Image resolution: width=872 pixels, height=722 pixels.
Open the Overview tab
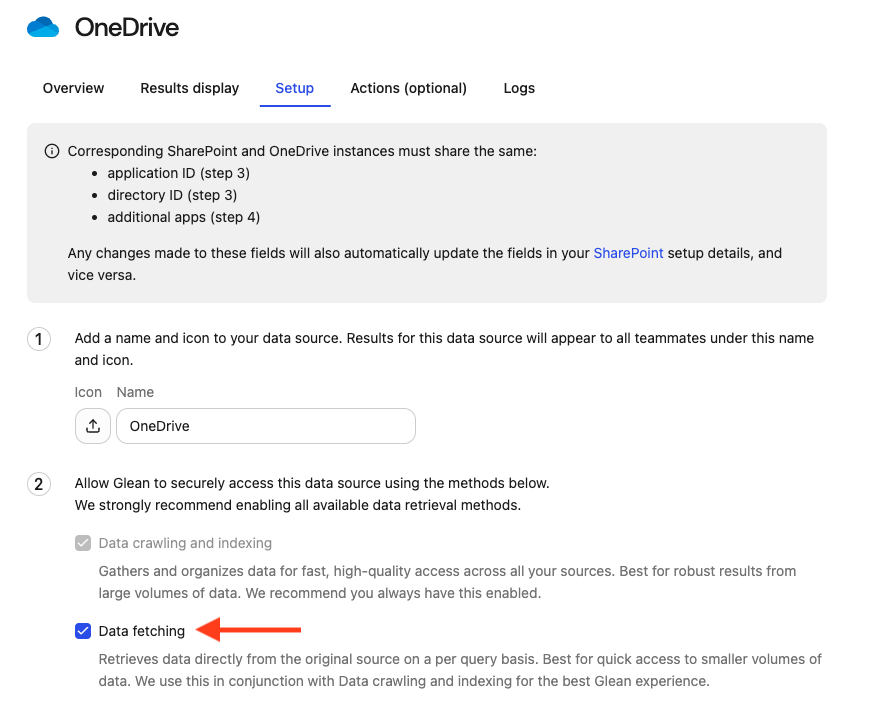pyautogui.click(x=73, y=88)
